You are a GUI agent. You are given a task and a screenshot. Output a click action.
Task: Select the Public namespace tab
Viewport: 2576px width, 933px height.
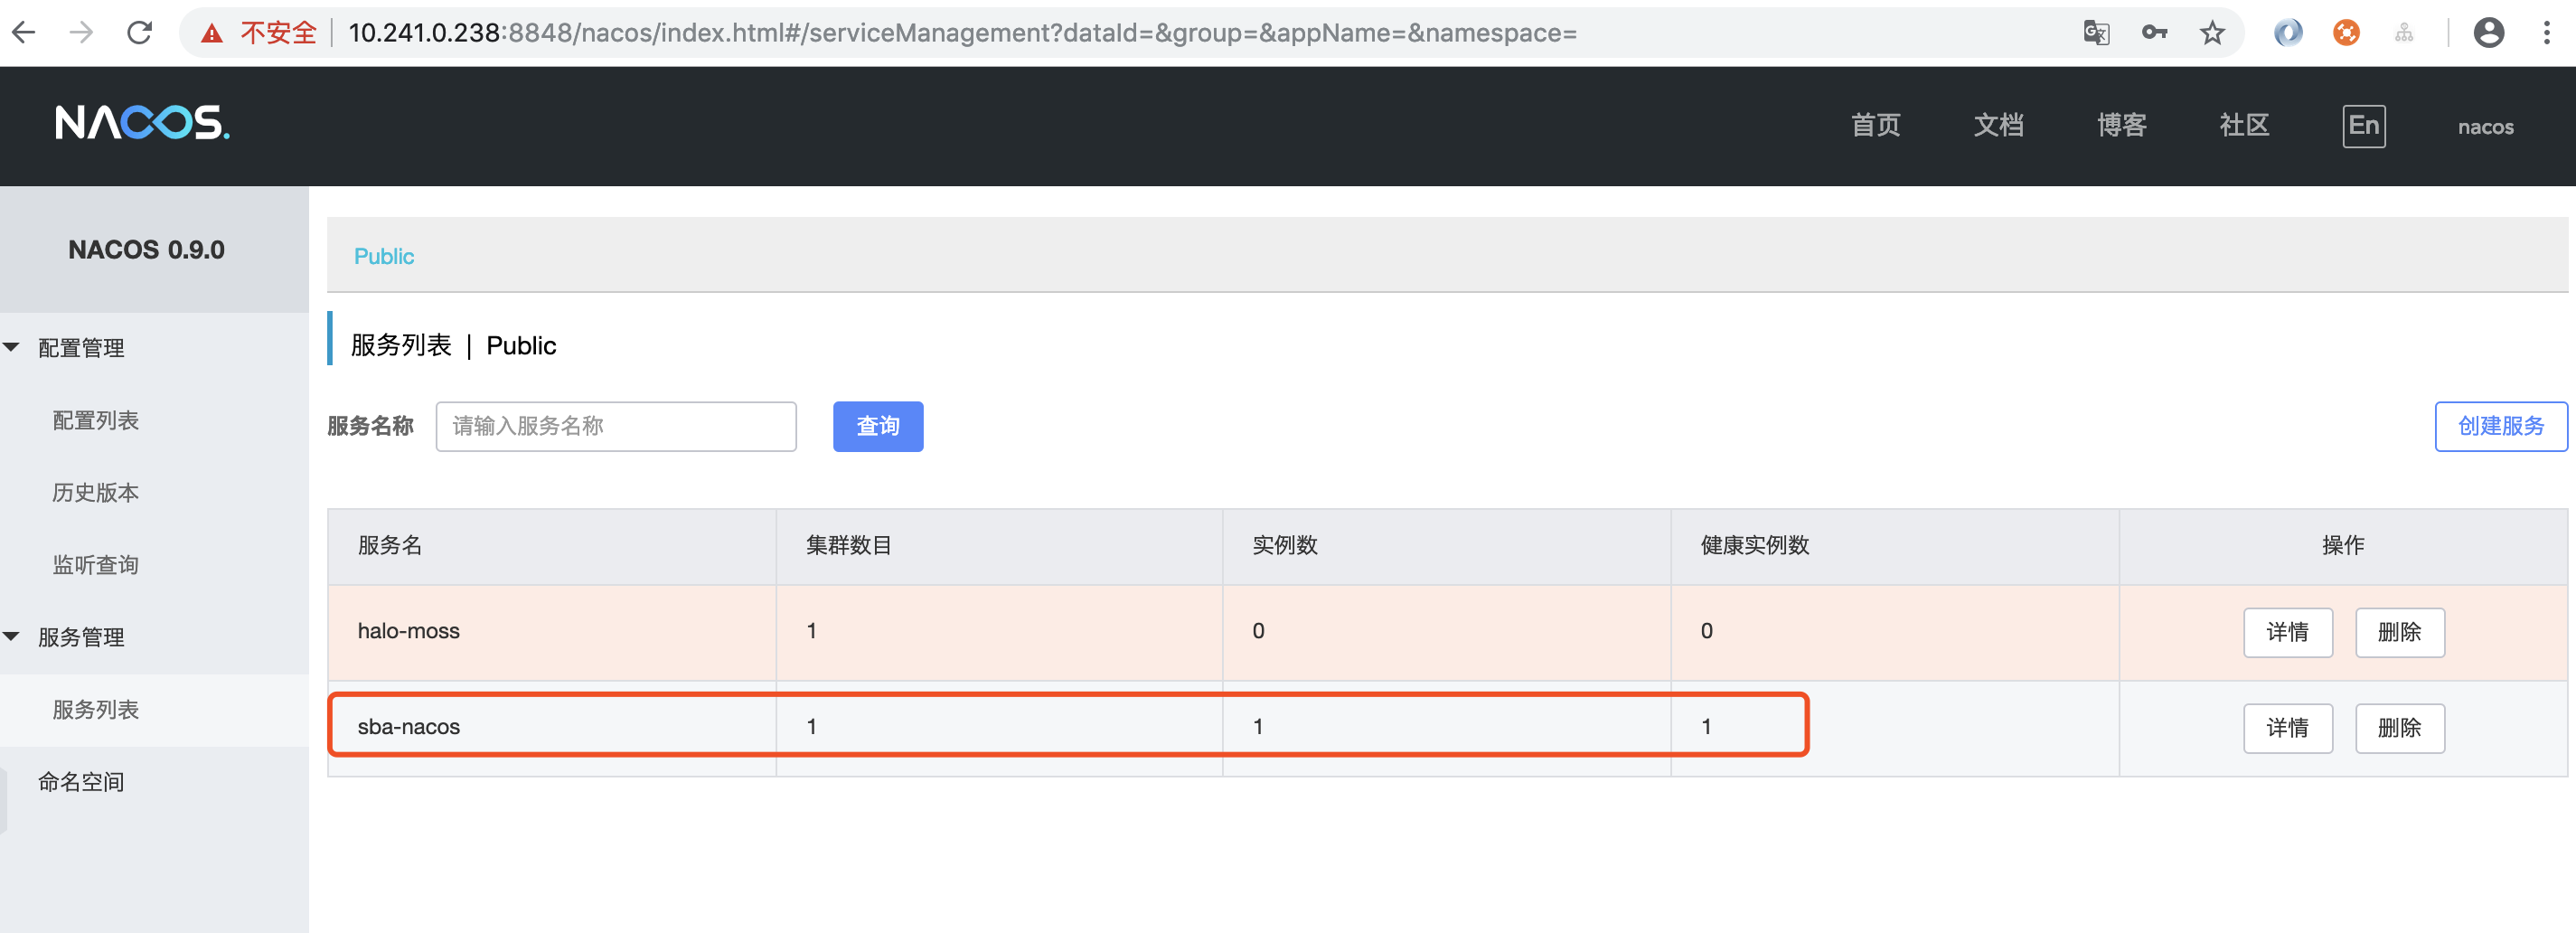(x=384, y=256)
